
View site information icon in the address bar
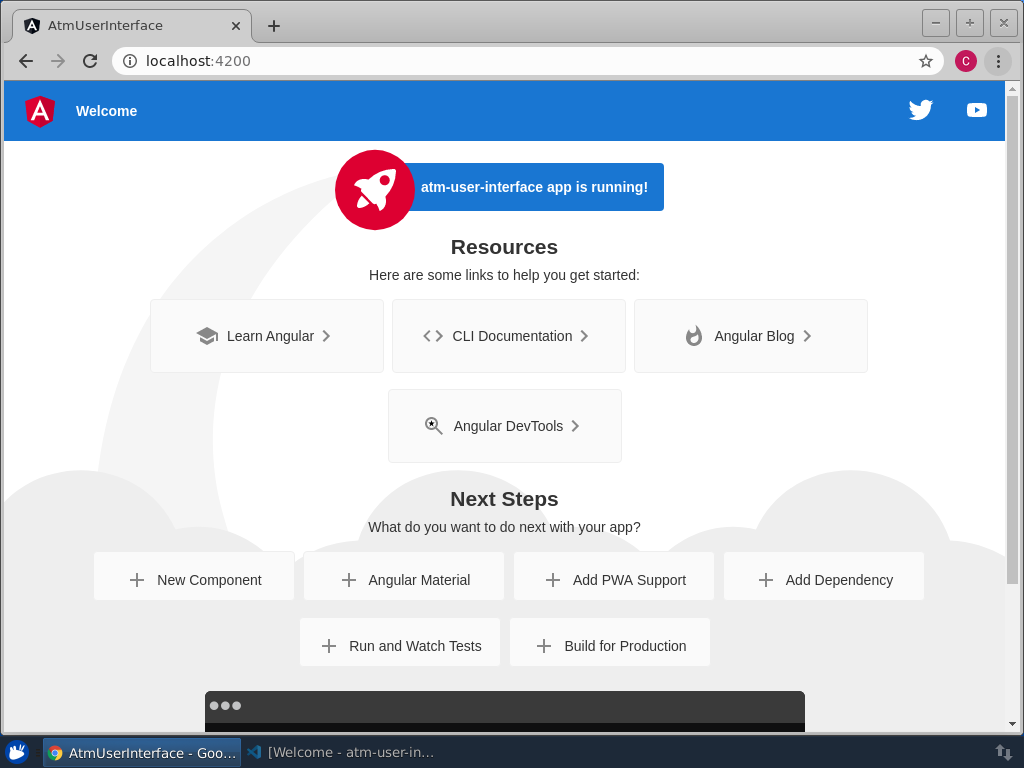tap(130, 61)
